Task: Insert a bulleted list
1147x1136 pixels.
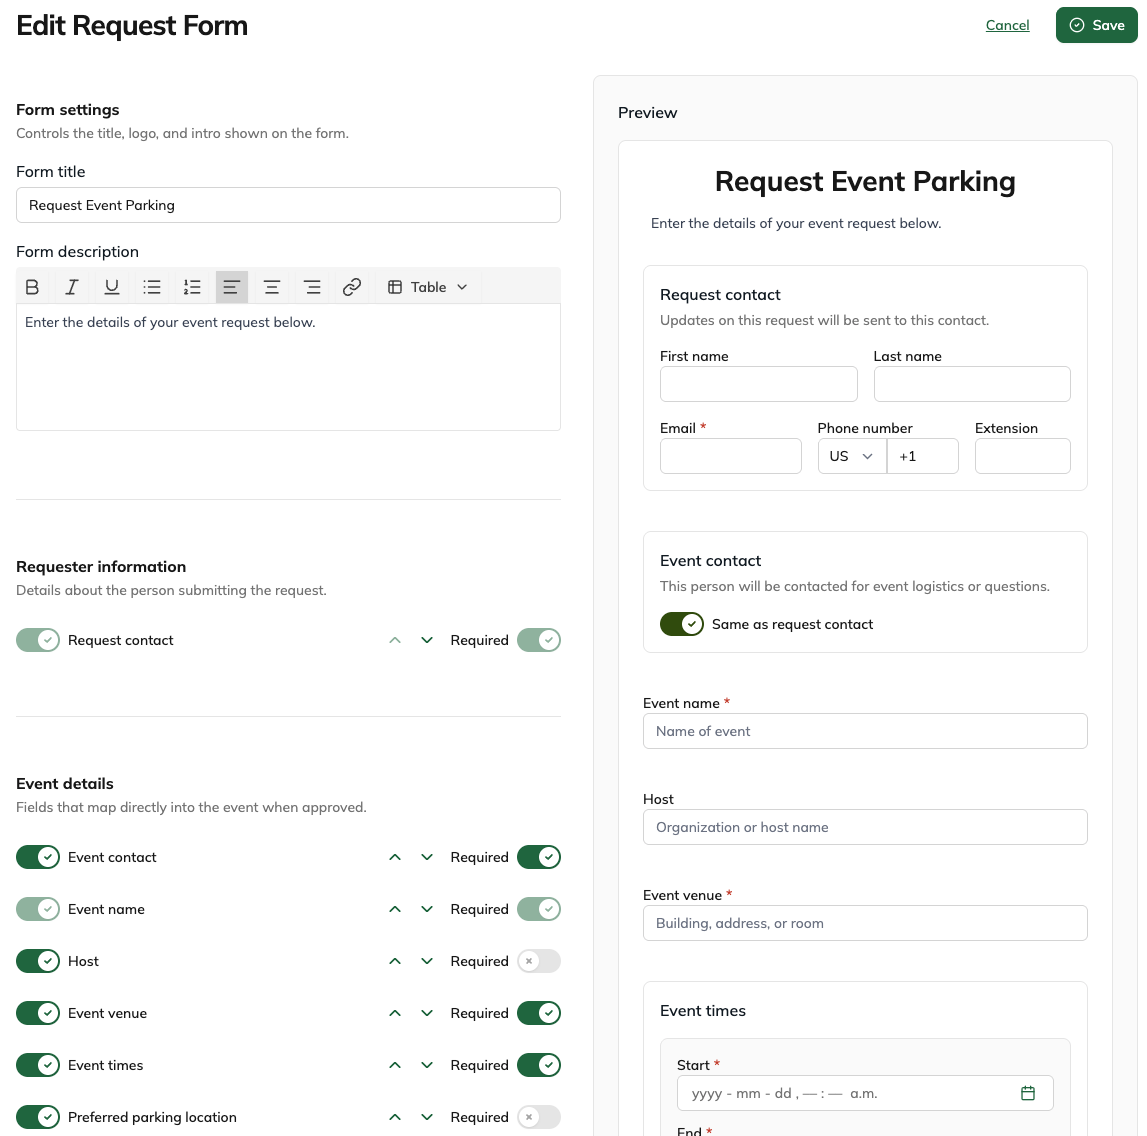Action: coord(152,287)
